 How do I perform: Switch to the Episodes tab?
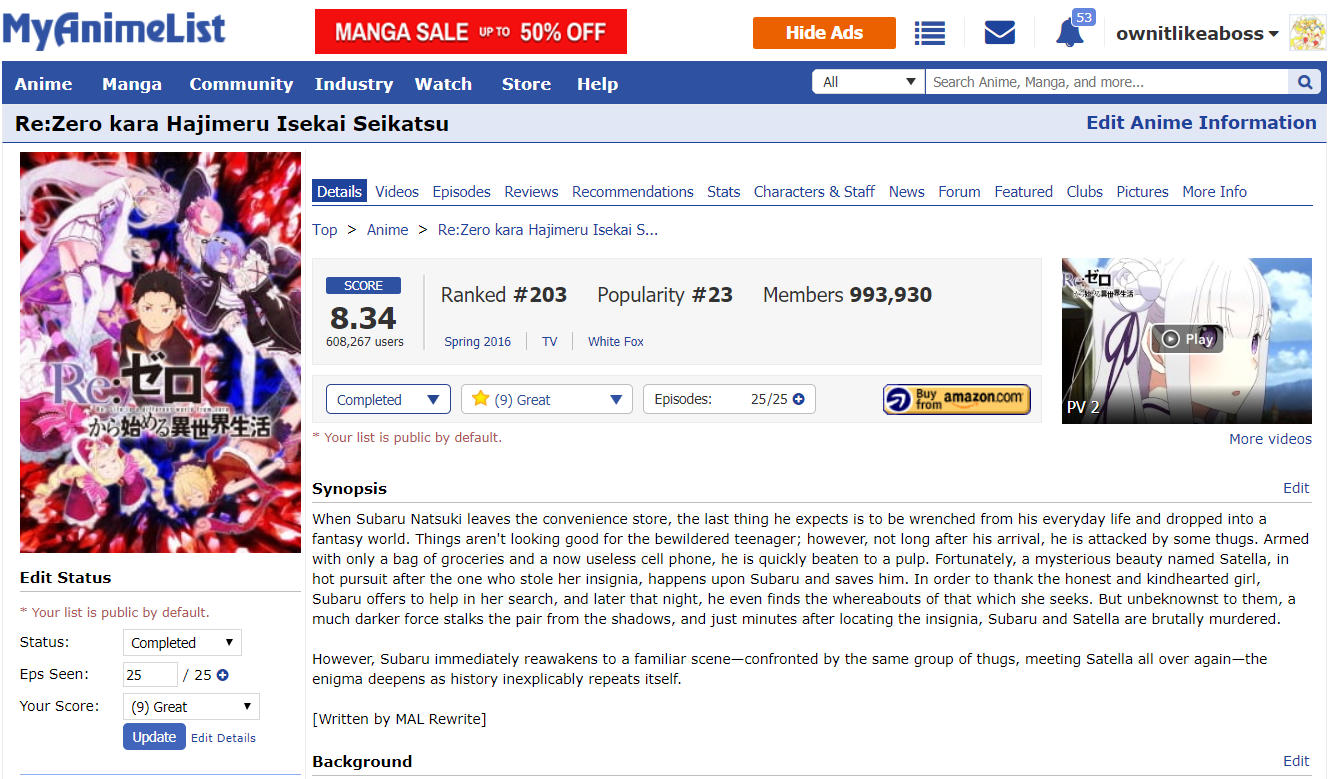tap(461, 191)
